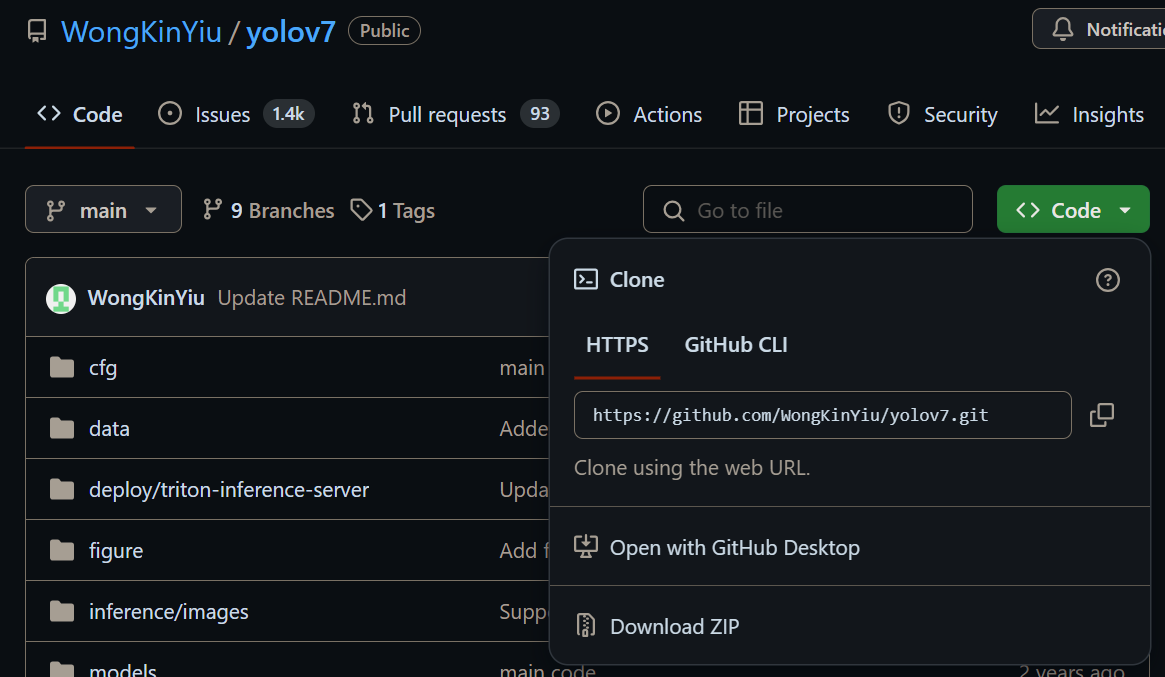The height and width of the screenshot is (677, 1165).
Task: Open the deploy/triton-inference-server folder
Action: [x=229, y=490]
